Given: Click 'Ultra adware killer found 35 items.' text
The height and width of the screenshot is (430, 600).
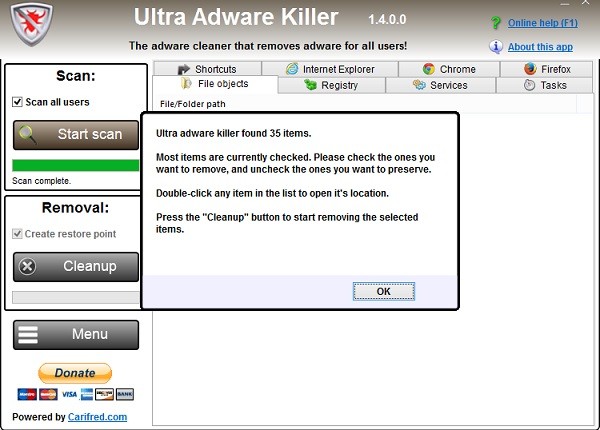Looking at the screenshot, I should point(233,133).
